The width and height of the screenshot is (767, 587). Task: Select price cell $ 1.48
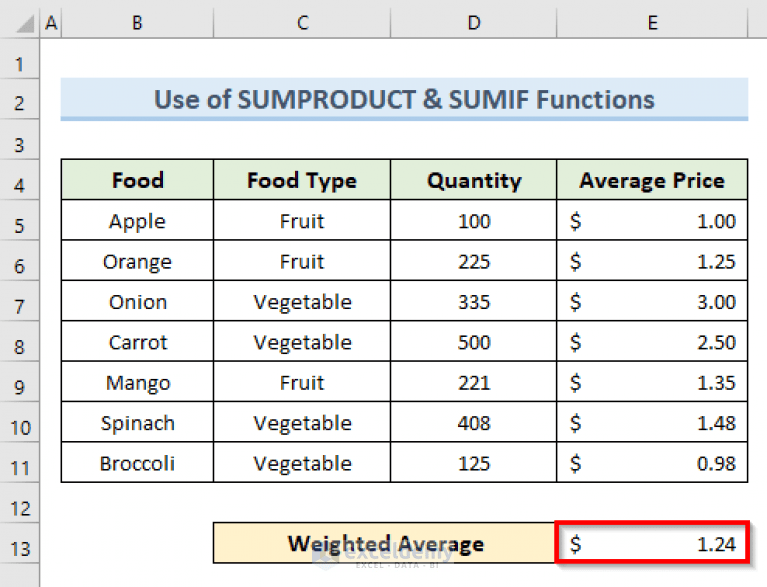pyautogui.click(x=652, y=423)
